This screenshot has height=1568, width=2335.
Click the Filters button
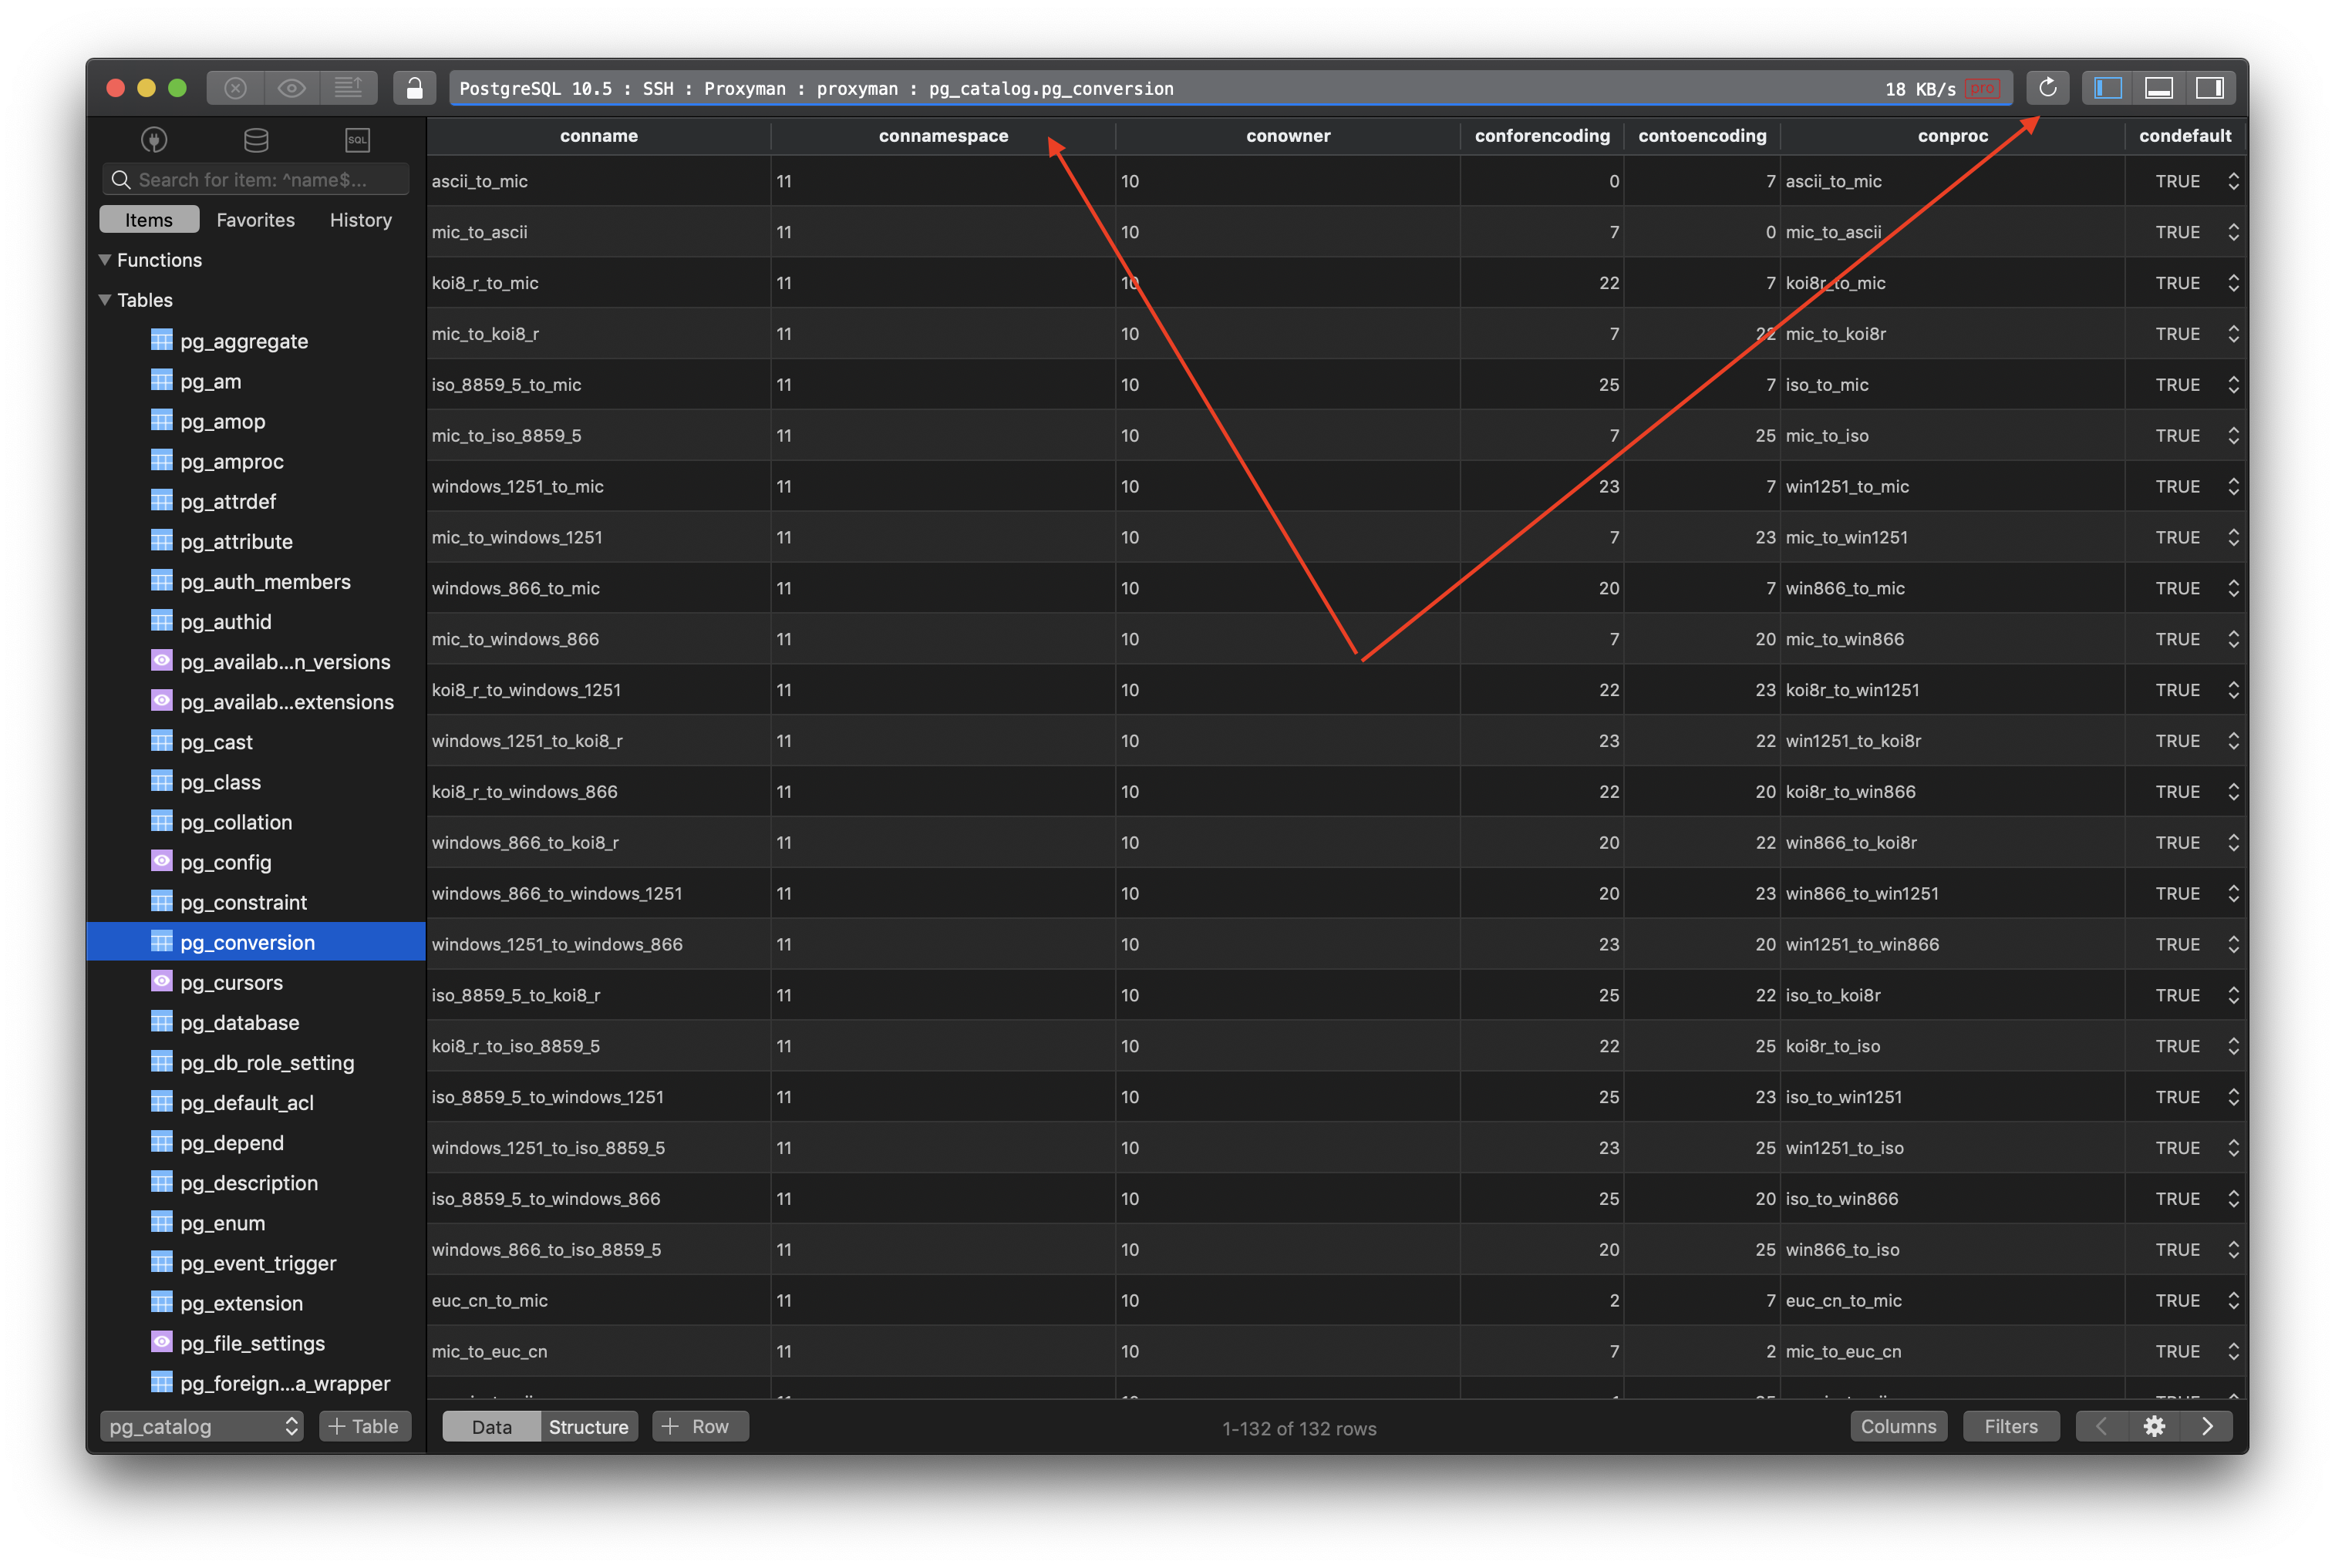click(2010, 1426)
